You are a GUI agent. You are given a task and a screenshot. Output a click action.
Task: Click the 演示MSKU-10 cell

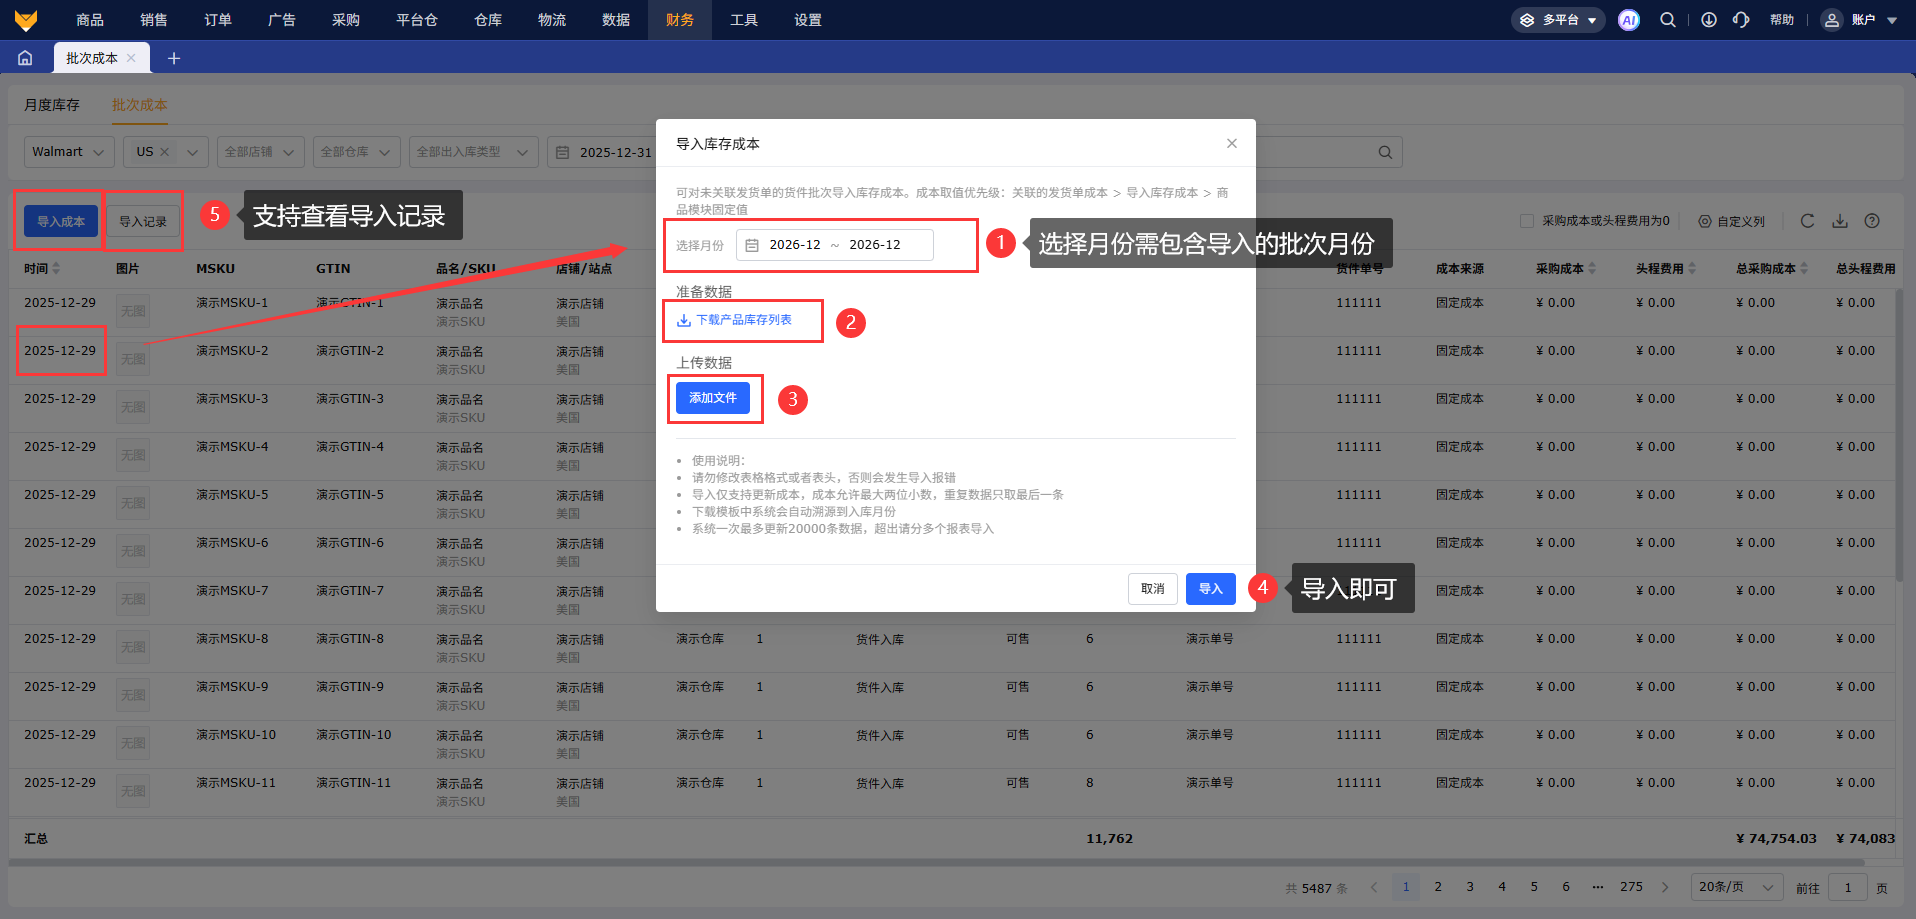pos(236,735)
